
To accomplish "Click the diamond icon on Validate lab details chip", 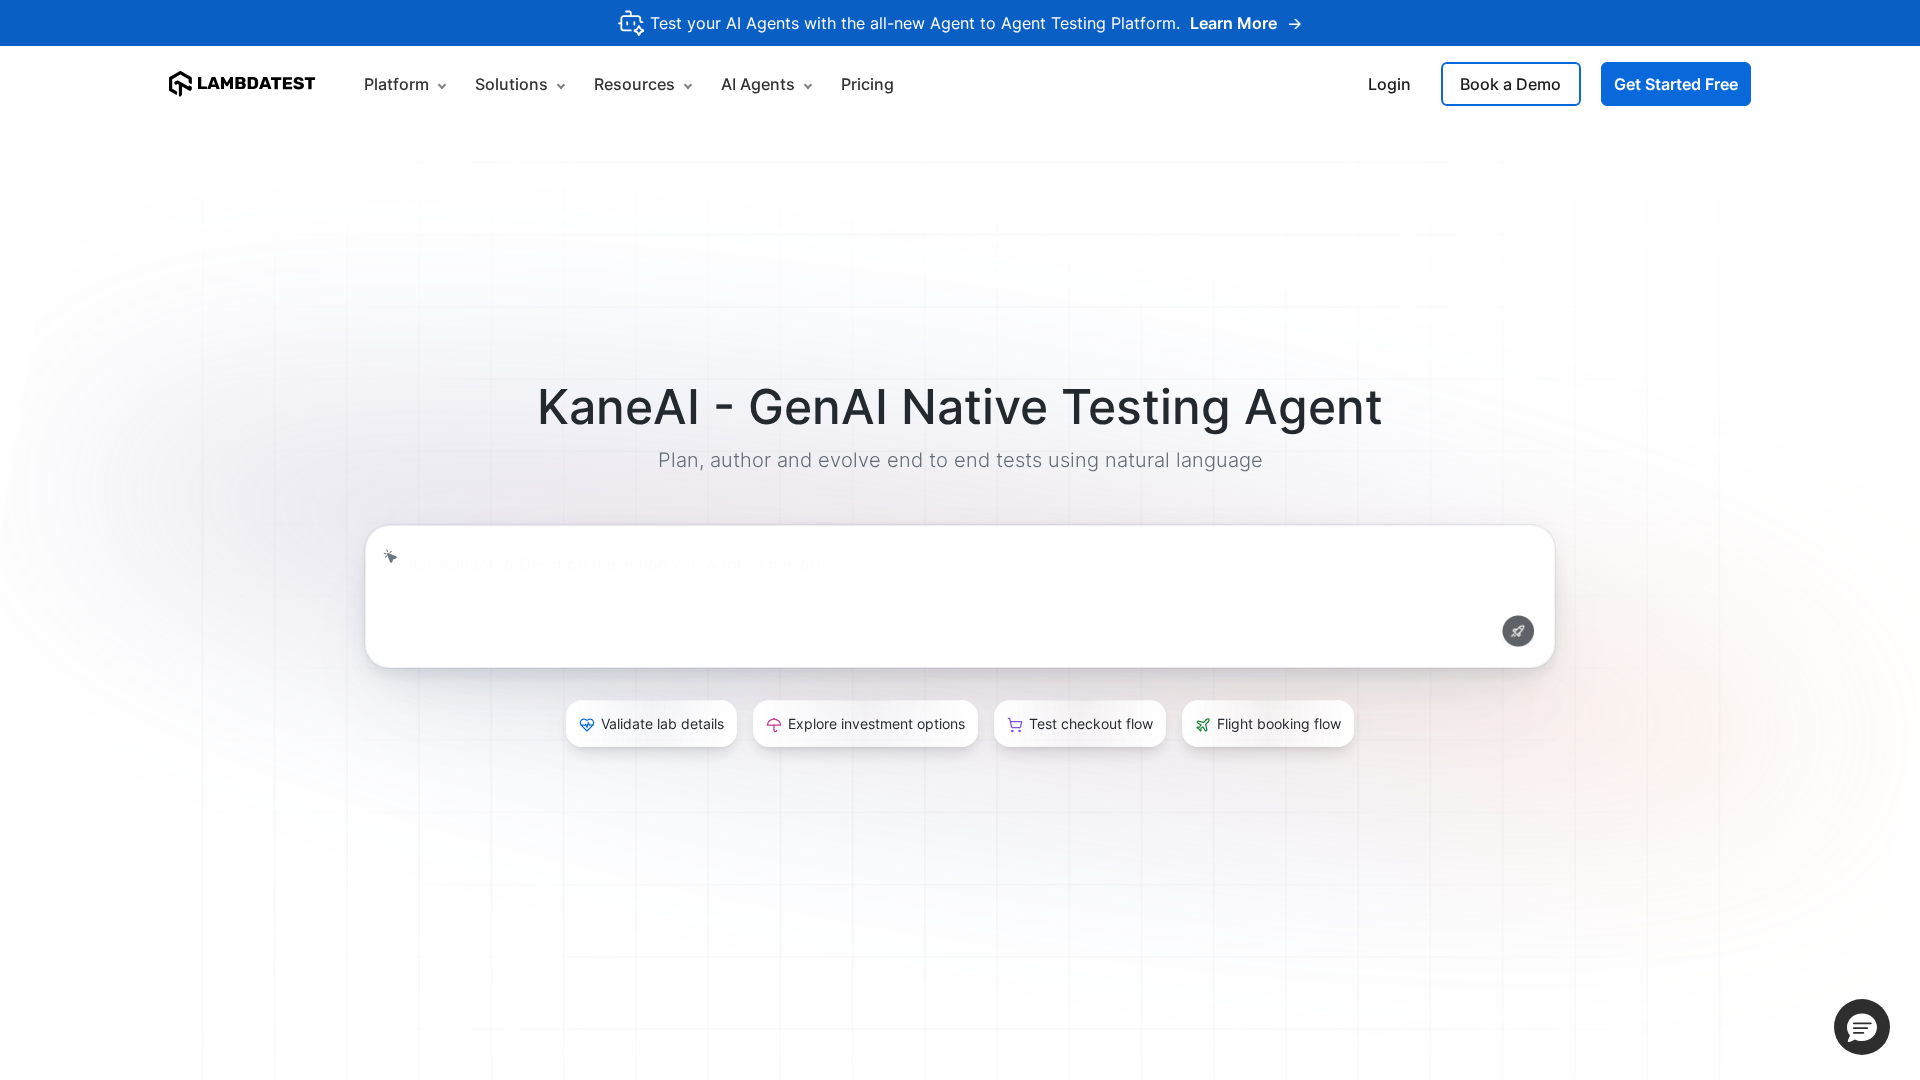I will click(587, 724).
